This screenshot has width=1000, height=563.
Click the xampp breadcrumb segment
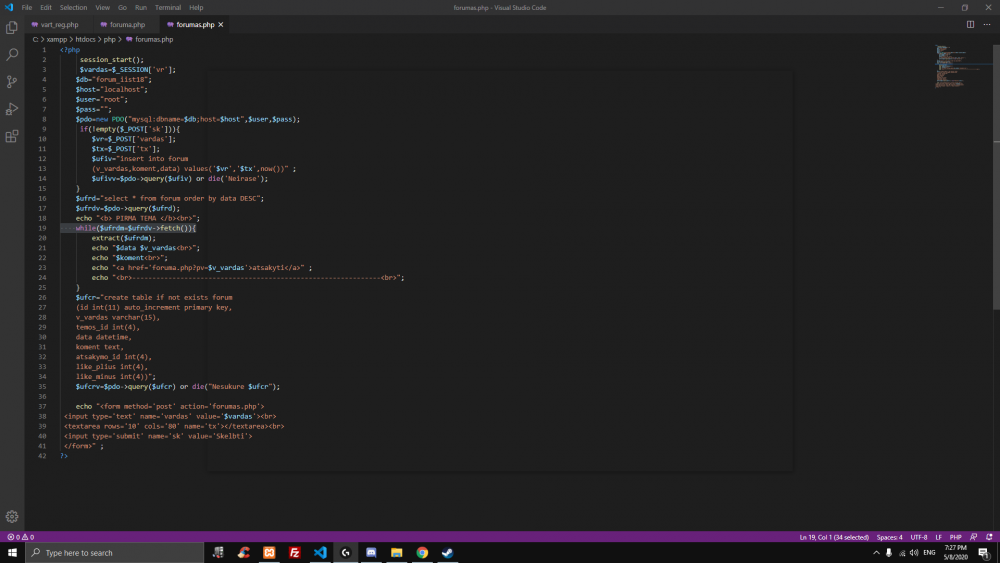pyautogui.click(x=56, y=39)
